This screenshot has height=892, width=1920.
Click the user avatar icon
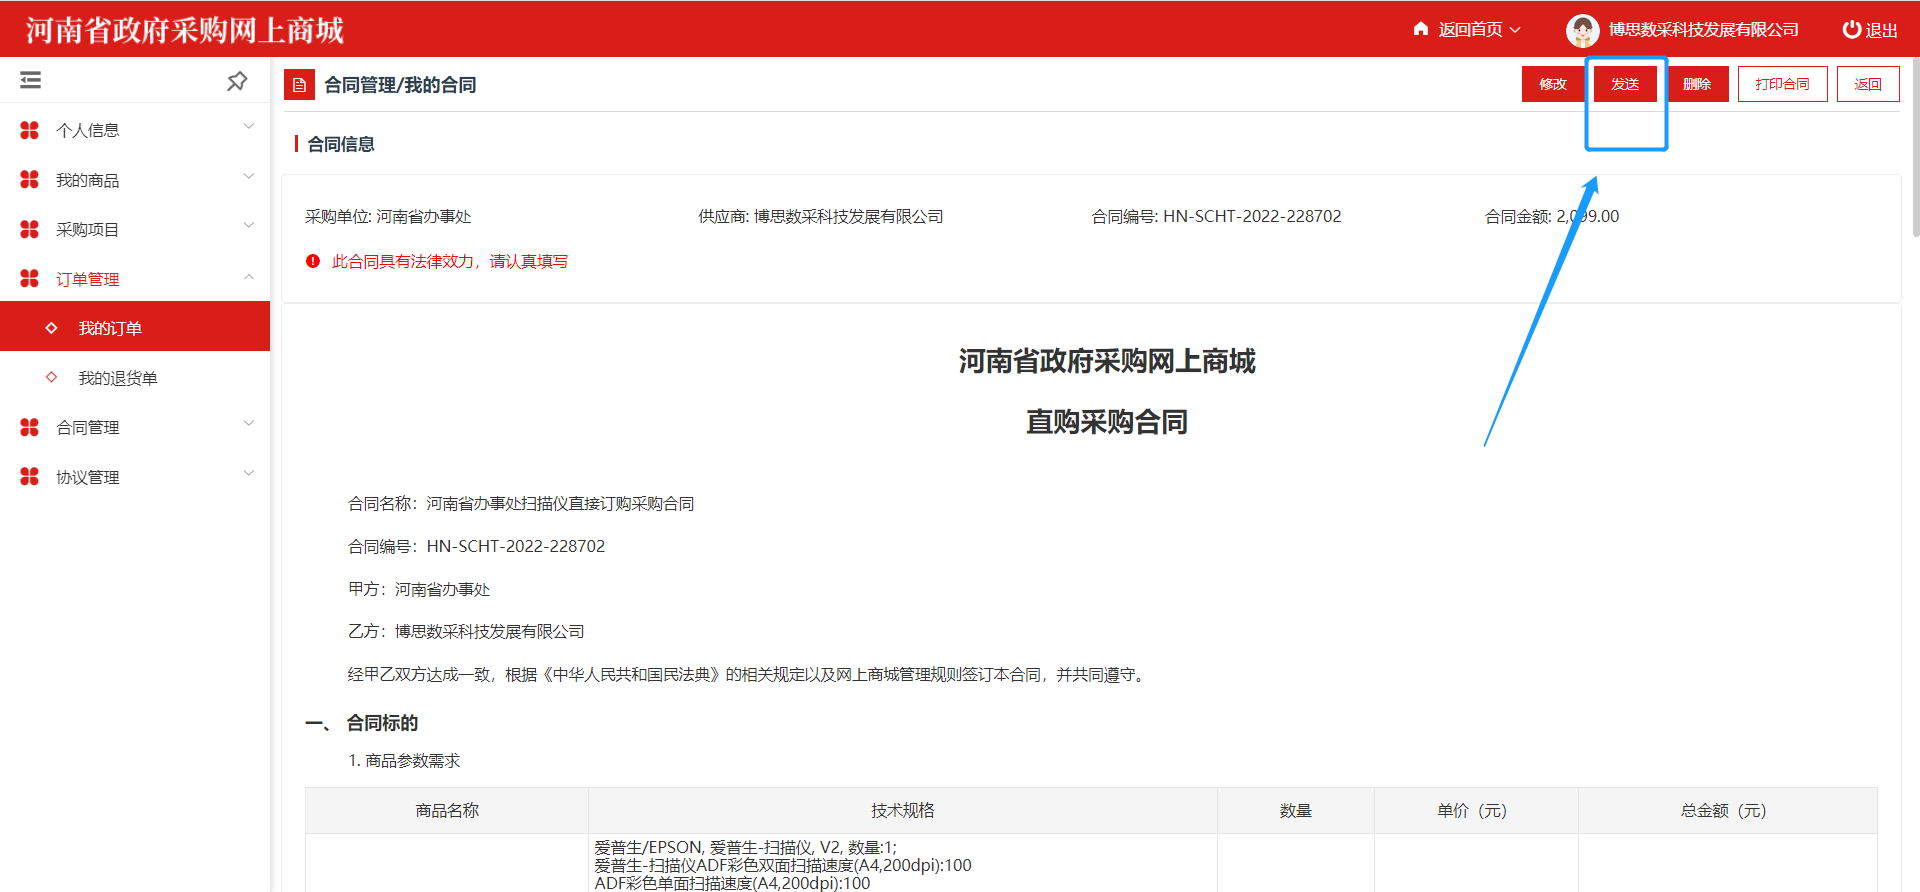point(1582,30)
